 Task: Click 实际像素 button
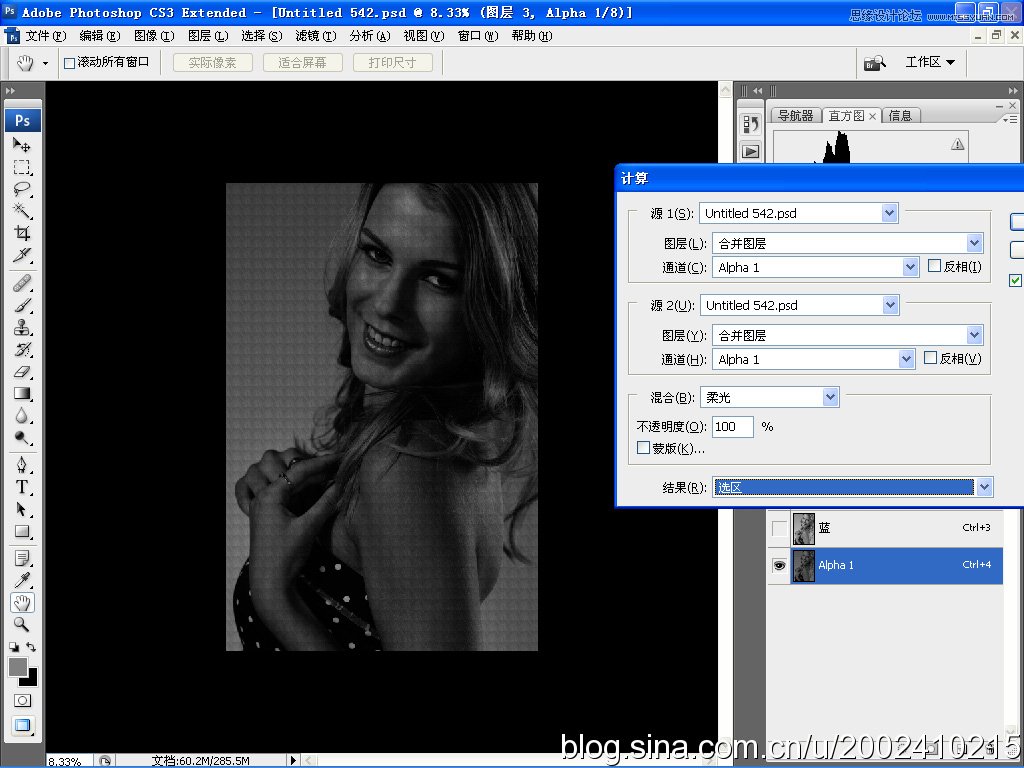coord(212,63)
